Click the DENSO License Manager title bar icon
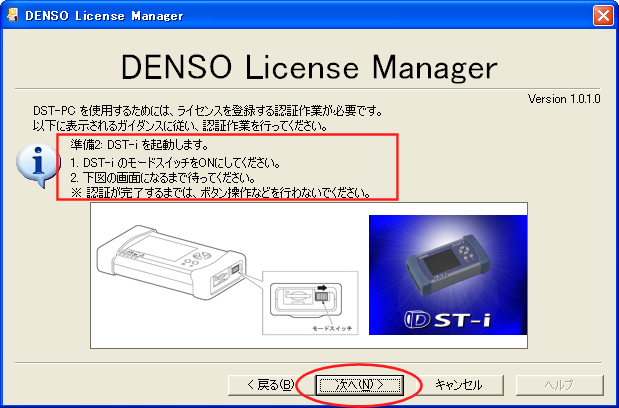619x408 pixels. point(13,15)
